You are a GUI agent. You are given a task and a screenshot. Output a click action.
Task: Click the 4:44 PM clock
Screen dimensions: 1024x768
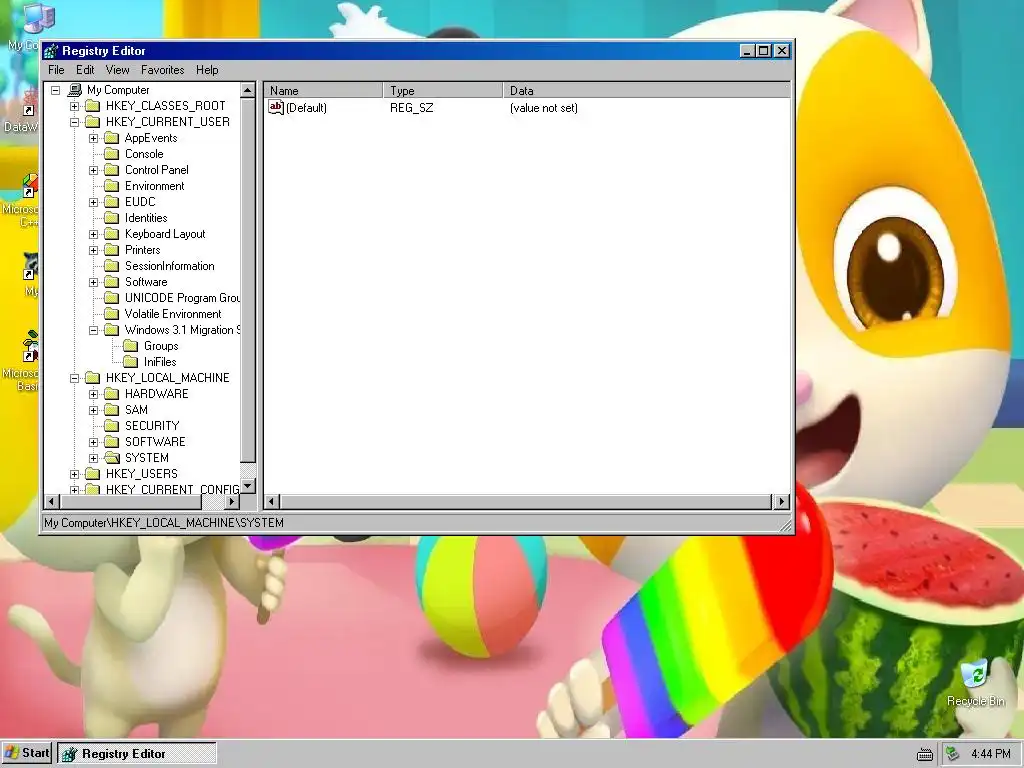[x=991, y=754]
